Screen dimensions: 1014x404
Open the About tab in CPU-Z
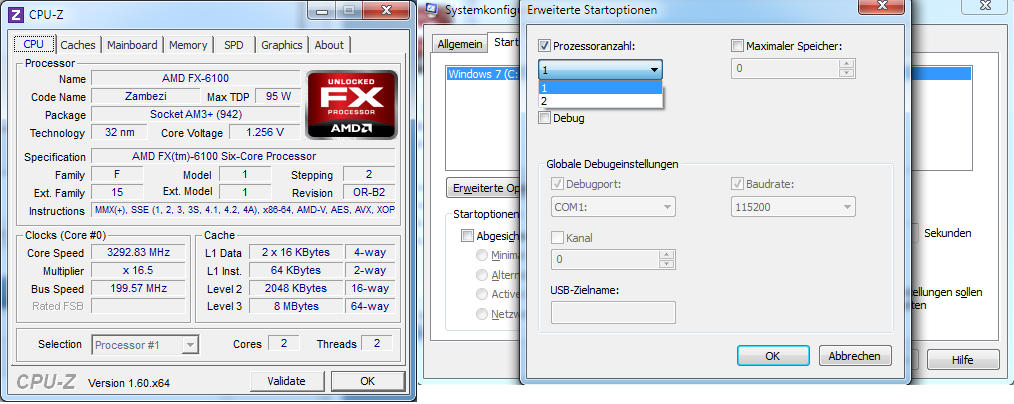point(329,45)
